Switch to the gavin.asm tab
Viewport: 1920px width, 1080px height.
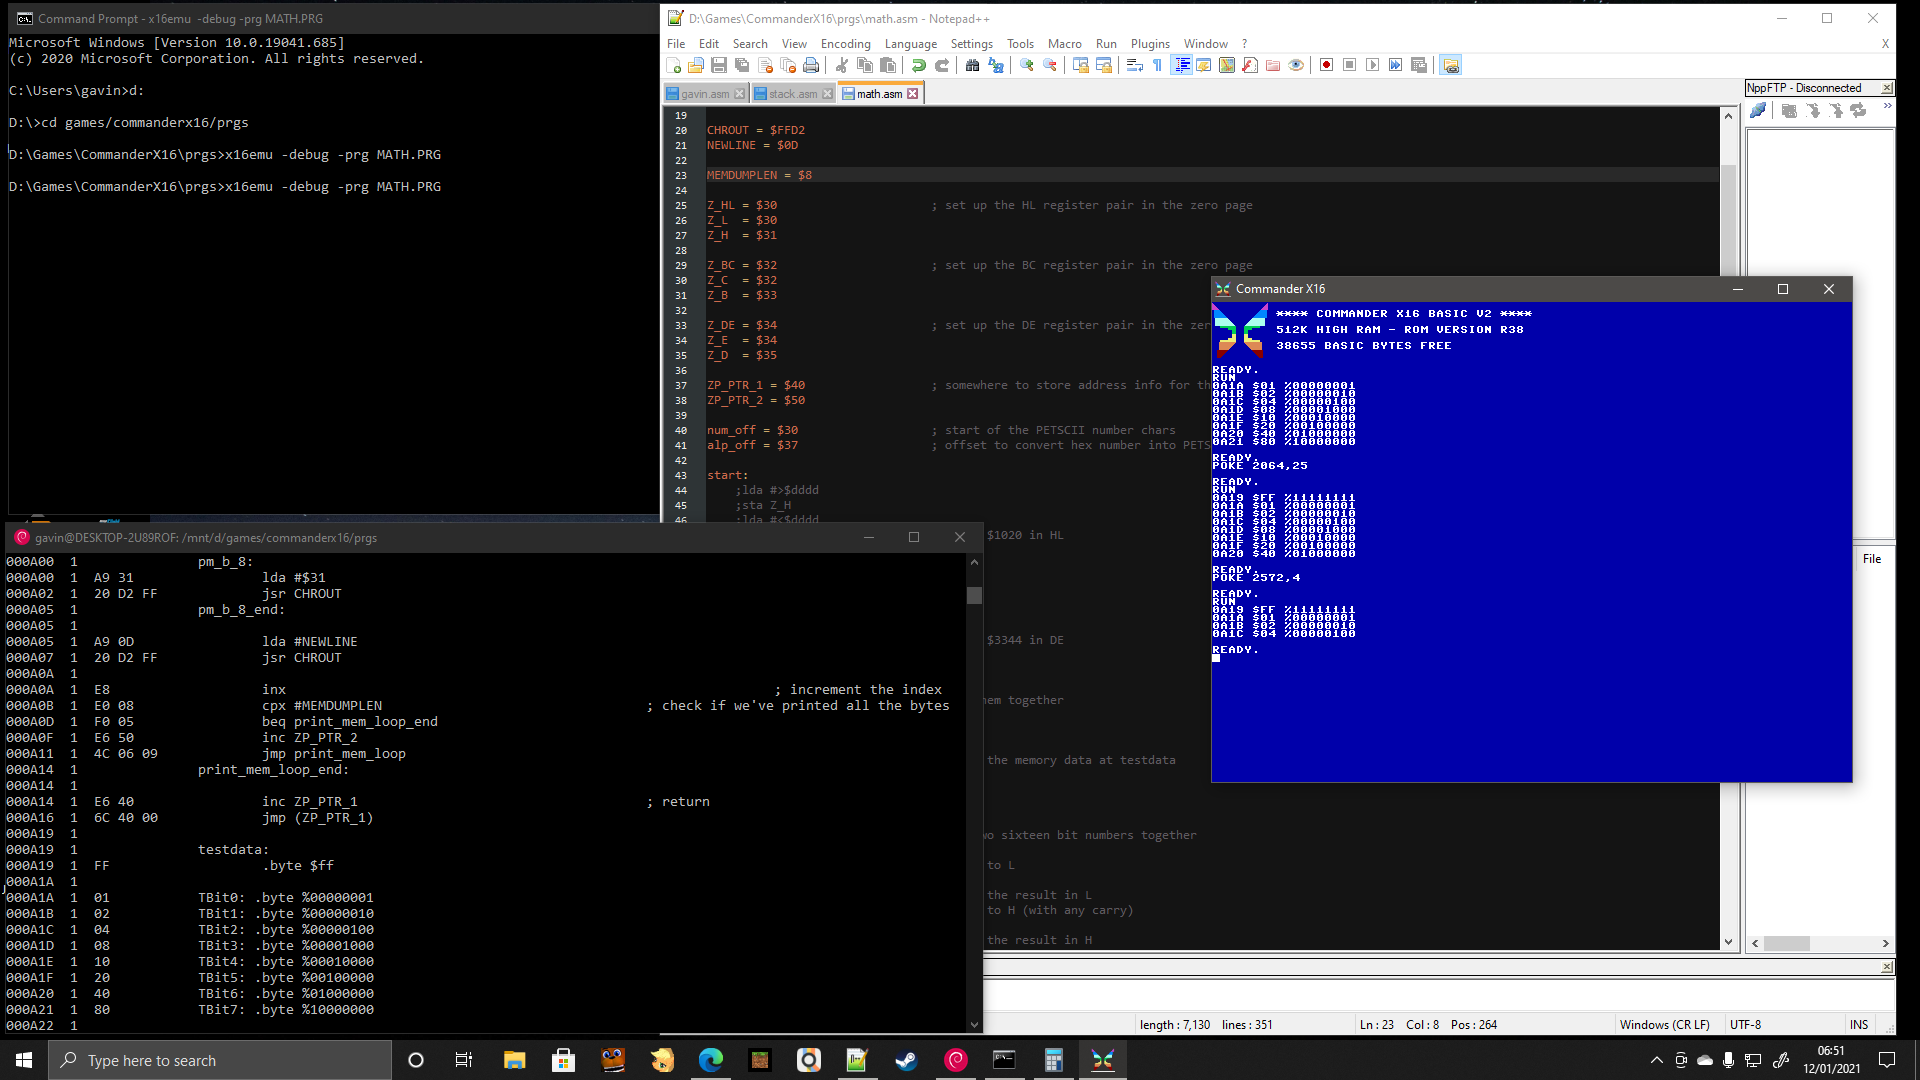(x=705, y=94)
